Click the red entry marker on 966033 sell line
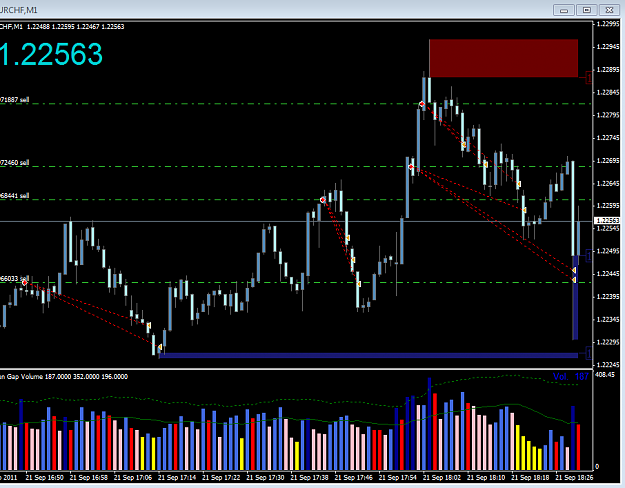 click(25, 283)
